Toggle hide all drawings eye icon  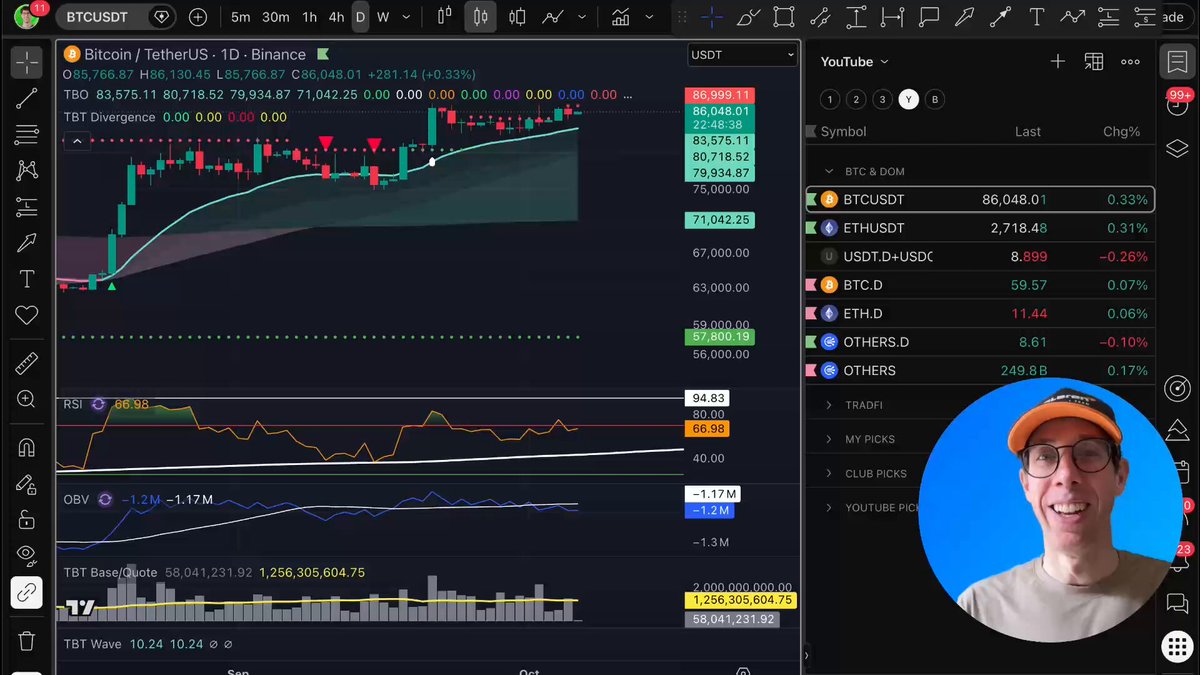(27, 556)
